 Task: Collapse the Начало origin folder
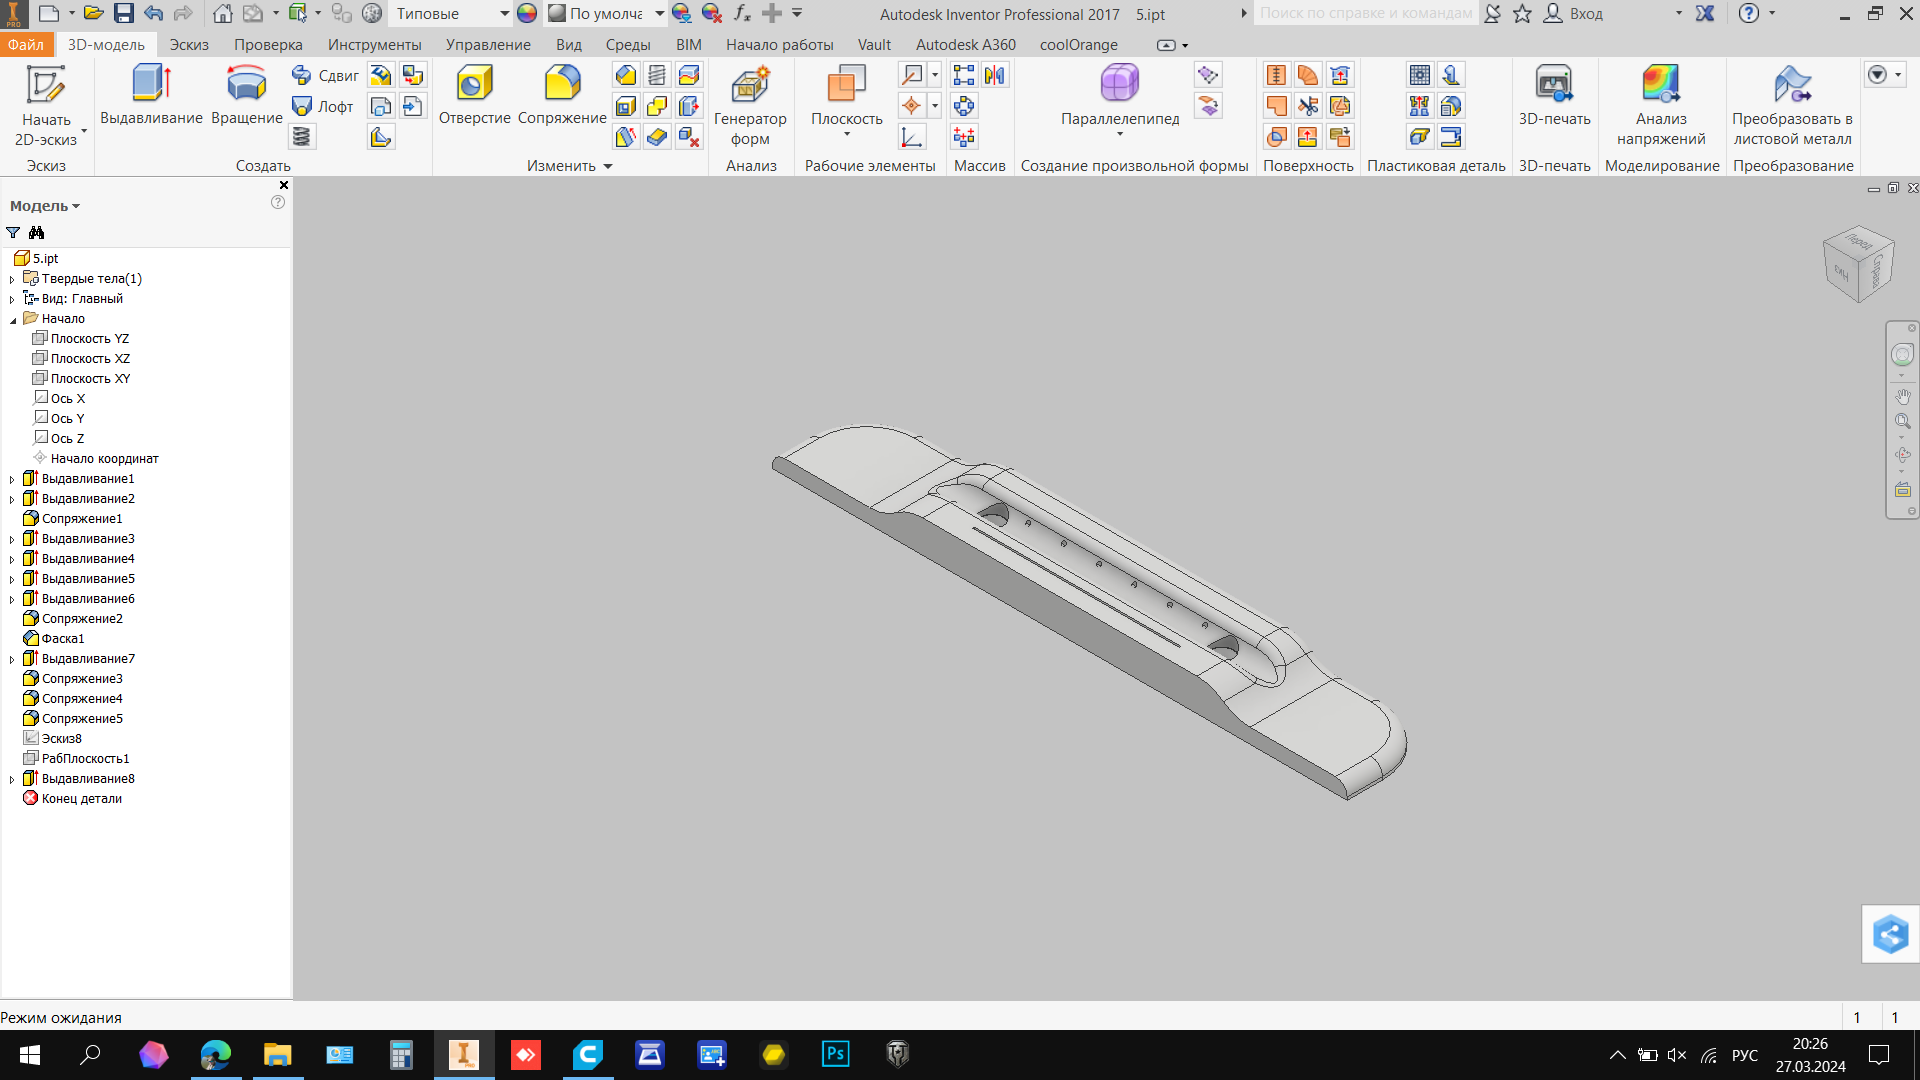pyautogui.click(x=13, y=319)
